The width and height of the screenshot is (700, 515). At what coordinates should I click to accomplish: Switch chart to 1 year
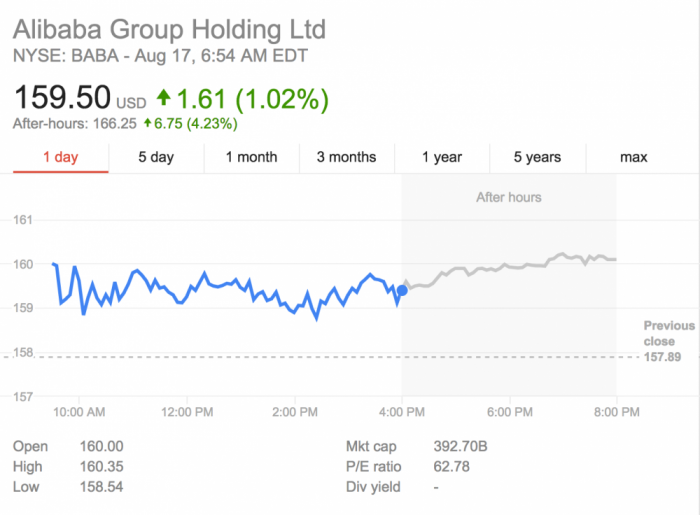pos(441,157)
